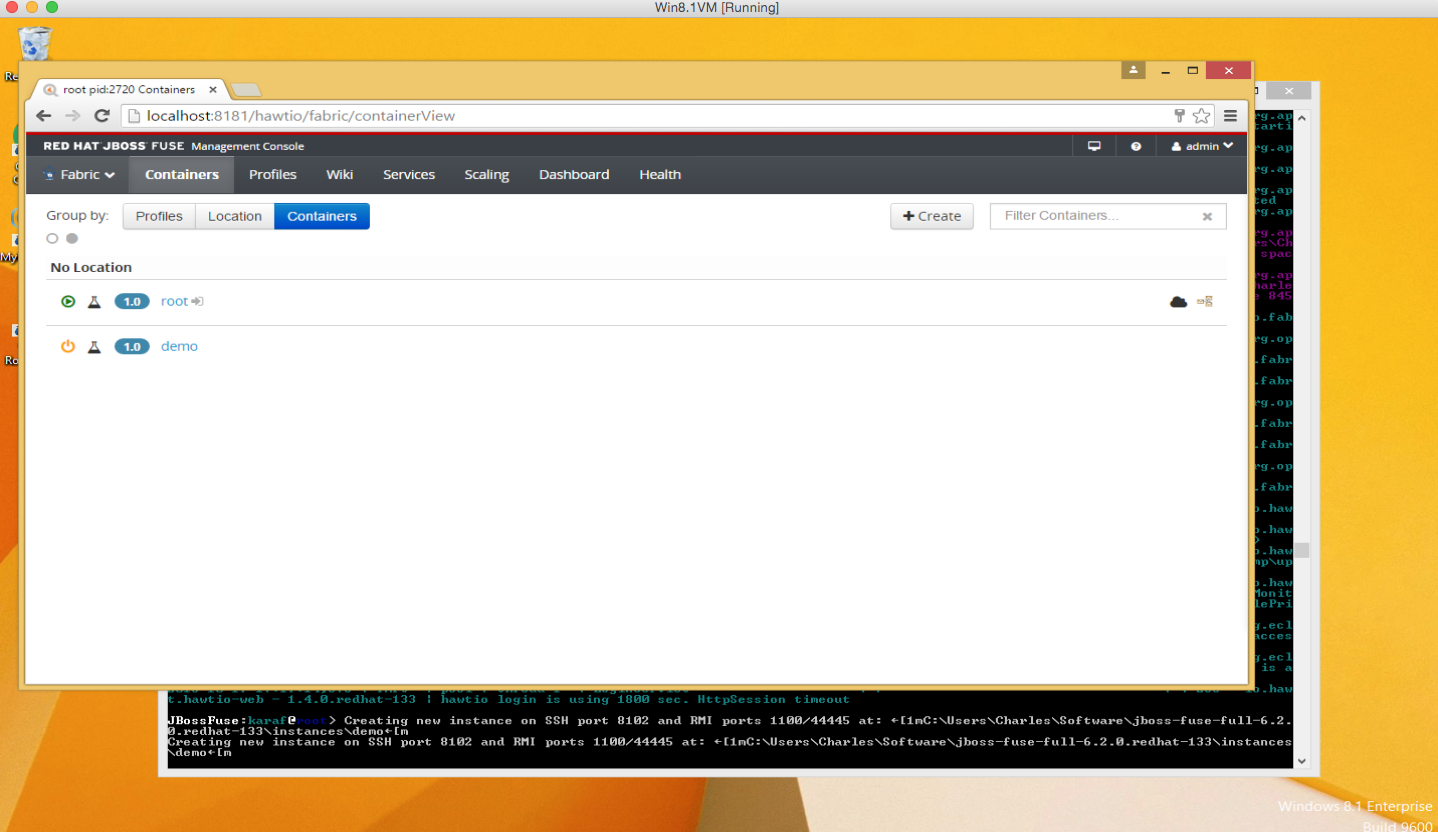Group containers by Location
The height and width of the screenshot is (832, 1438).
[x=235, y=216]
